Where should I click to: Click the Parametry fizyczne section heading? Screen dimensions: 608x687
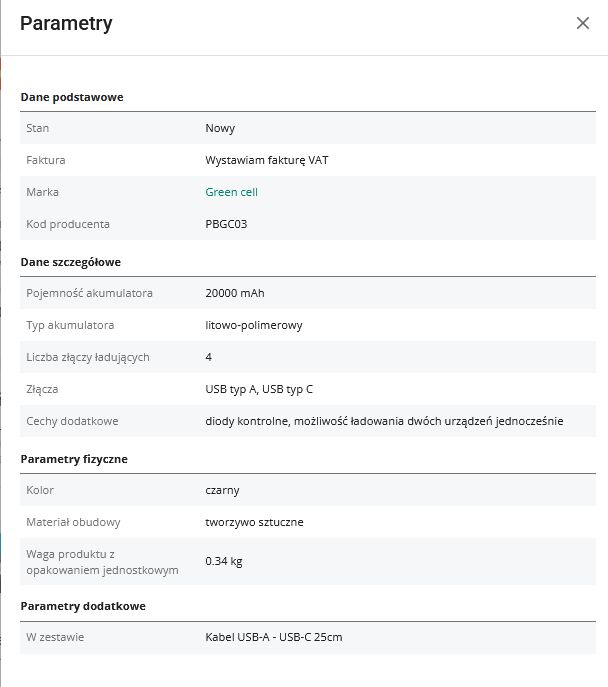tap(74, 459)
